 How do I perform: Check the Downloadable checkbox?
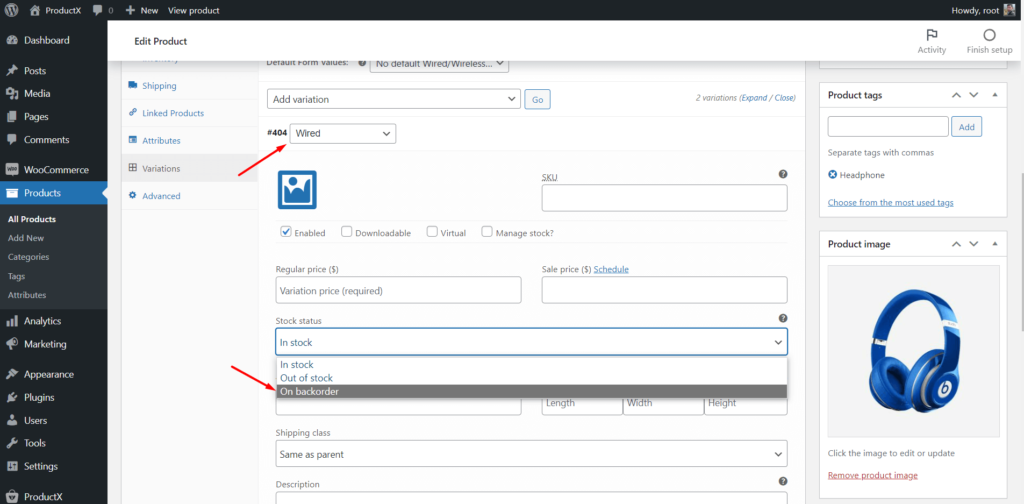pos(347,232)
